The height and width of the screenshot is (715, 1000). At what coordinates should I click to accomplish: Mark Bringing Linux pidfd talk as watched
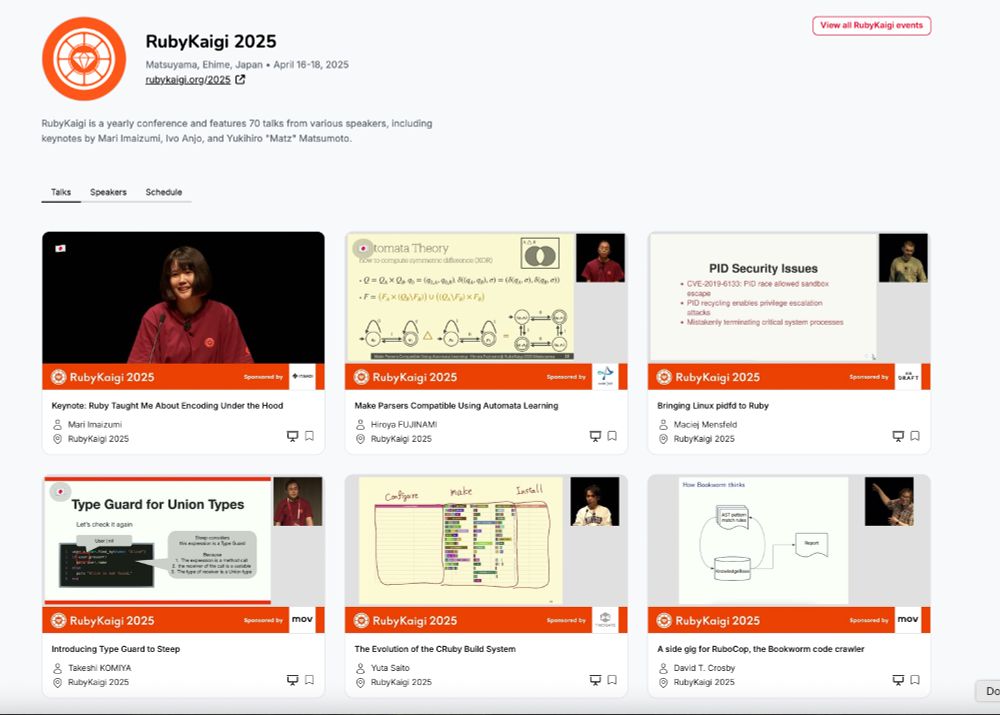[x=898, y=436]
